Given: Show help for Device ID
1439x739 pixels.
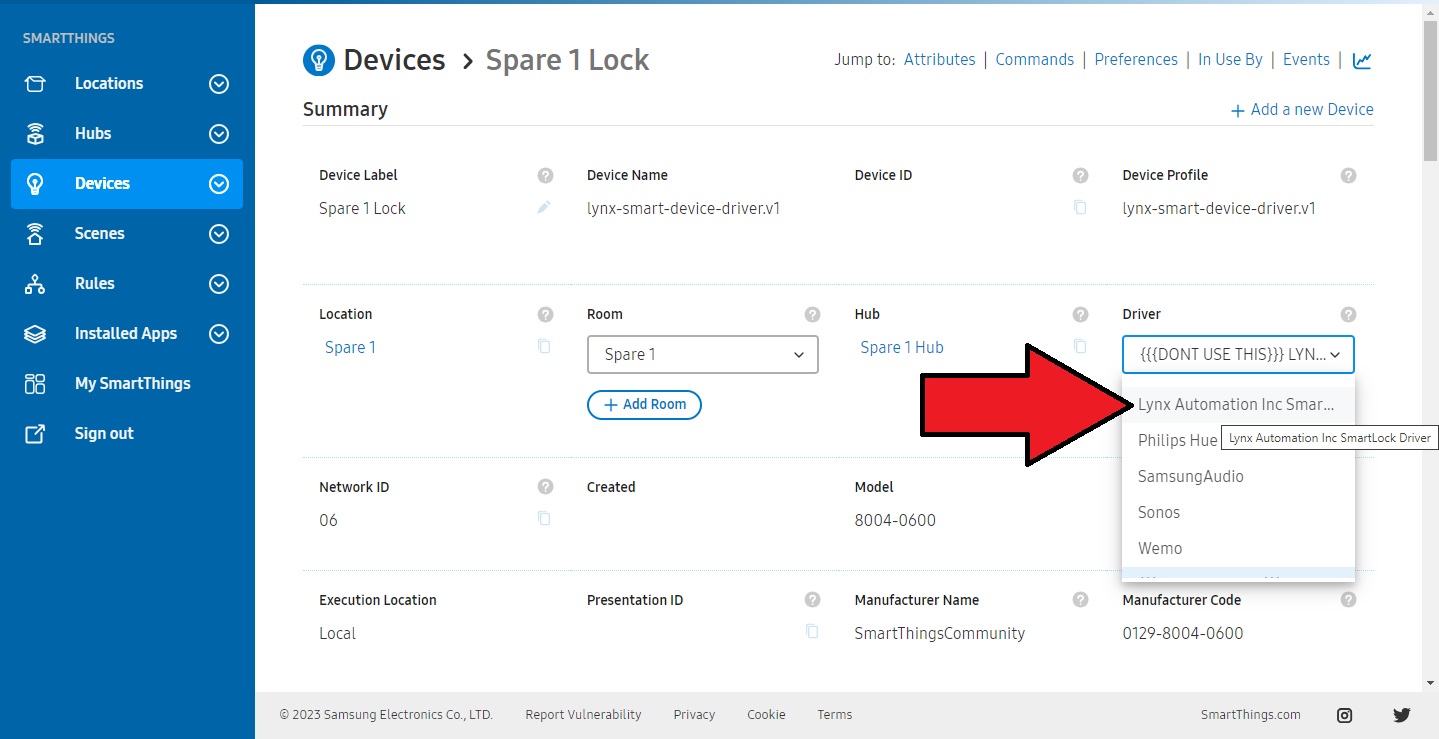Looking at the screenshot, I should [x=1080, y=176].
